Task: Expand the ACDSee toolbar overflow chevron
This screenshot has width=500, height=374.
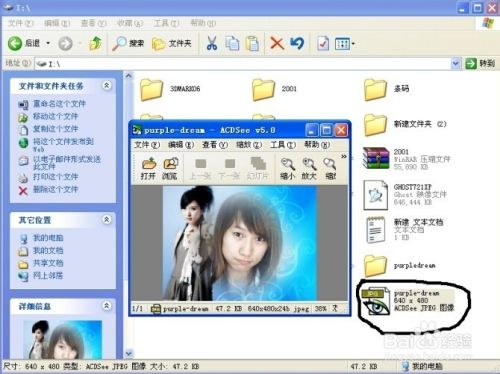Action: pos(344,156)
